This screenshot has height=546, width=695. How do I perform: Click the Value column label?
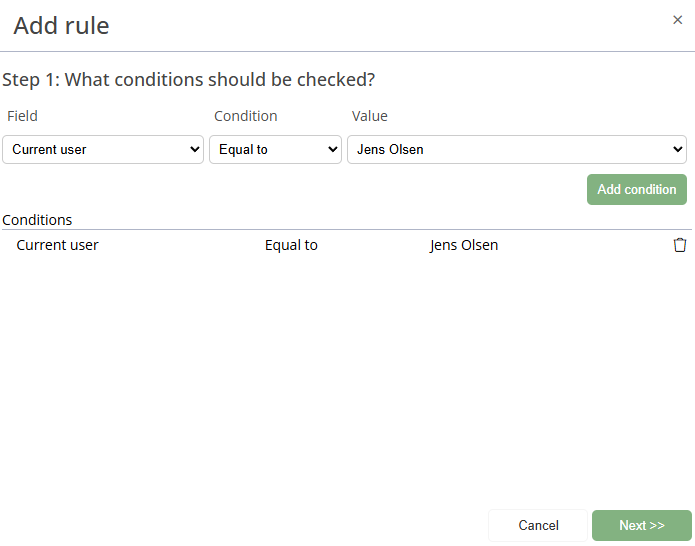pos(370,116)
